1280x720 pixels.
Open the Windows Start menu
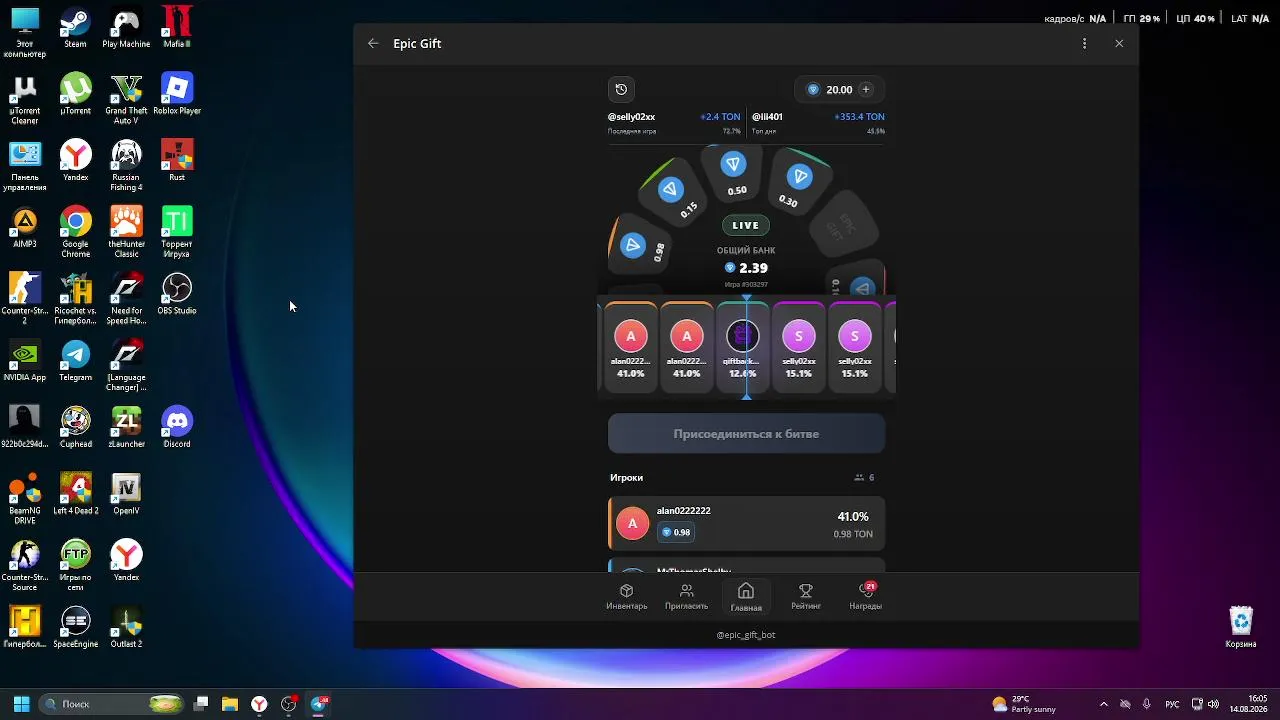pyautogui.click(x=21, y=704)
